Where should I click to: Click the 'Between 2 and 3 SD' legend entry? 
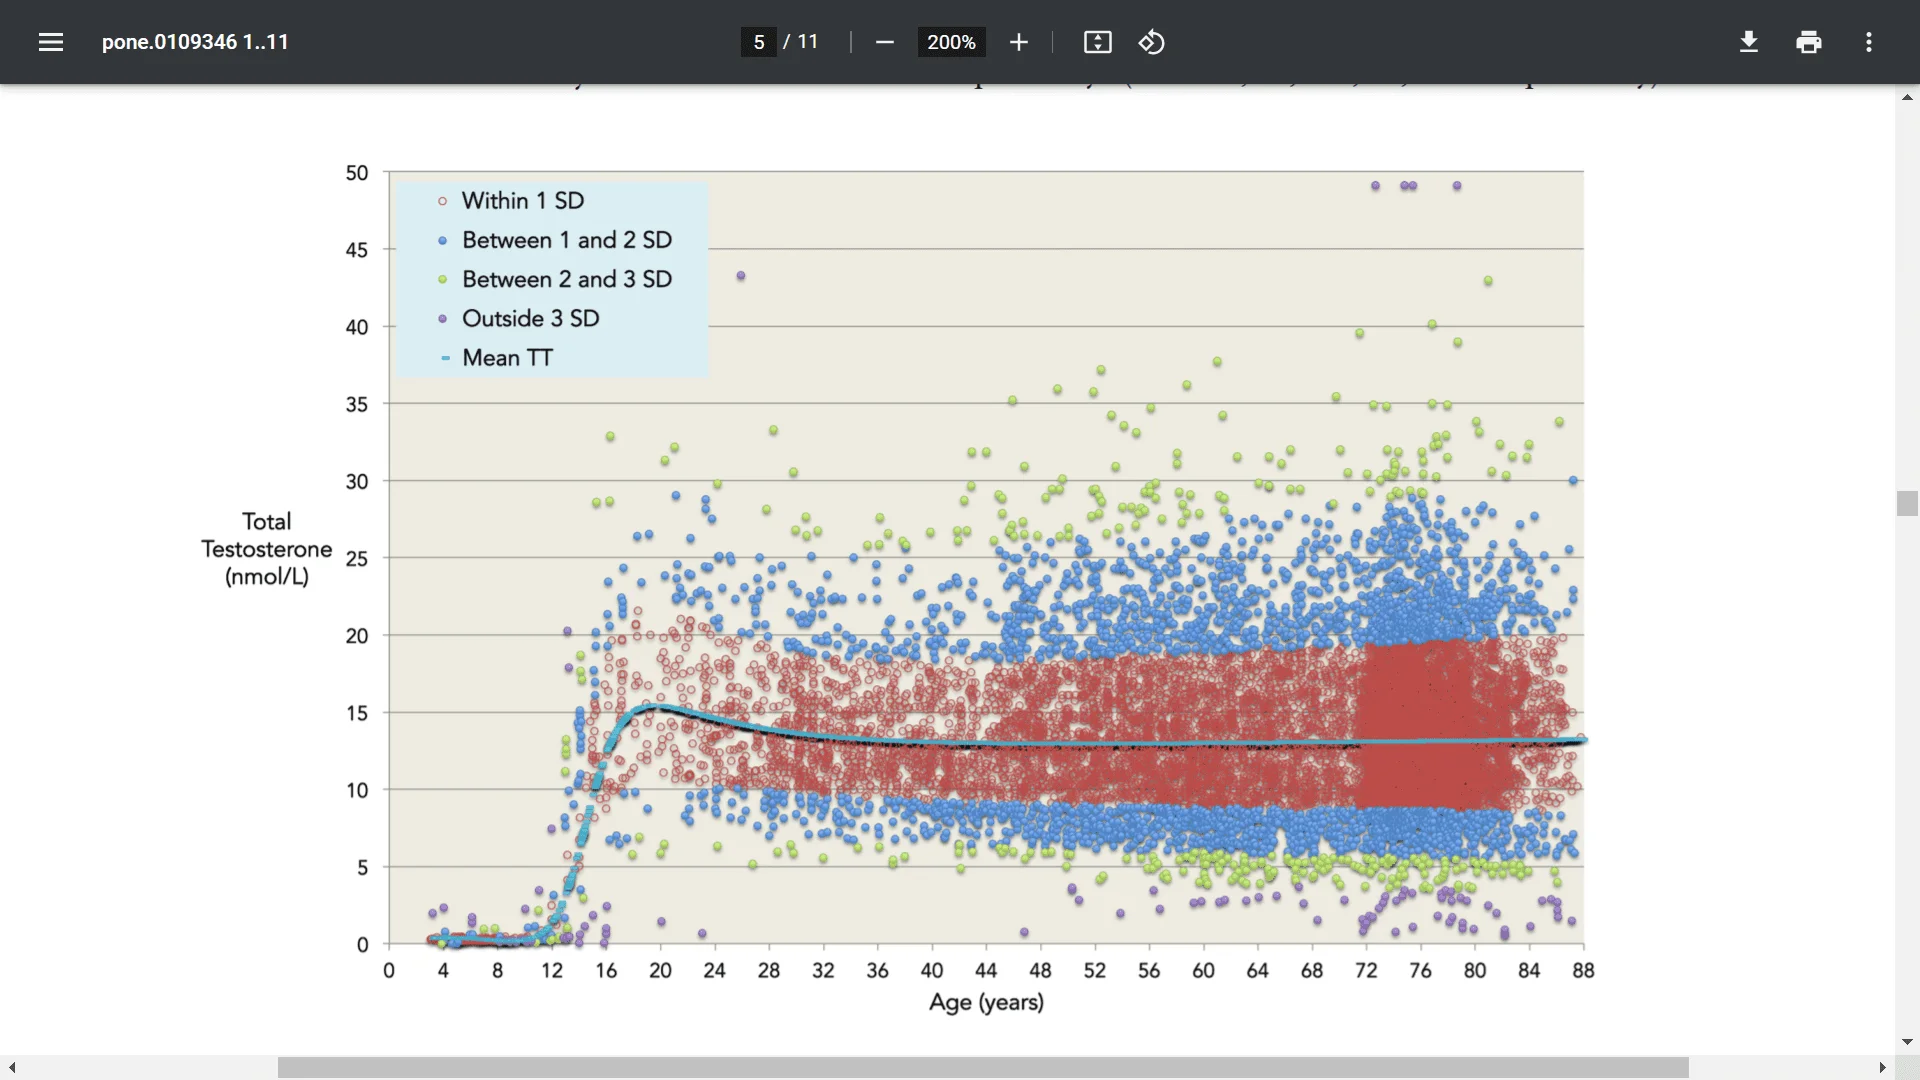click(555, 279)
